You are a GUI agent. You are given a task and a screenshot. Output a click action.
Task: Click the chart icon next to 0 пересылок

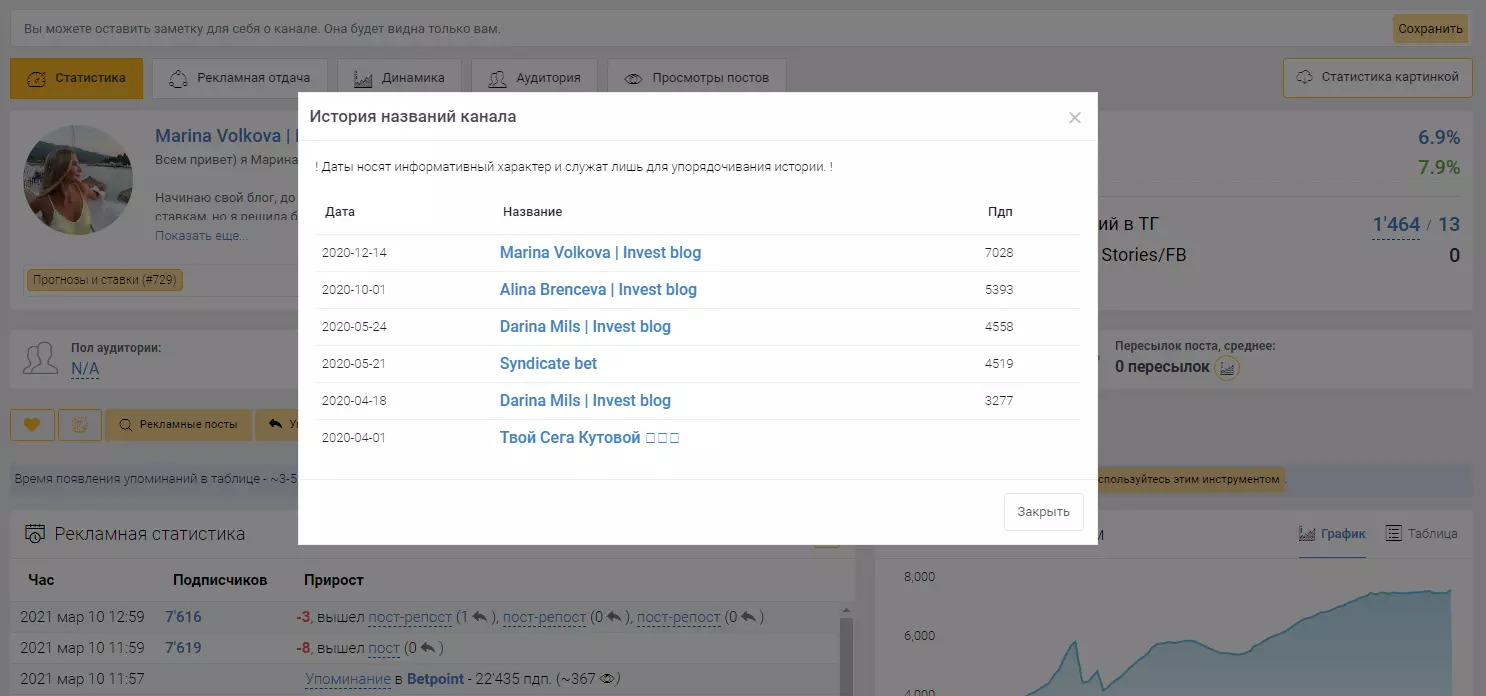pyautogui.click(x=1228, y=368)
